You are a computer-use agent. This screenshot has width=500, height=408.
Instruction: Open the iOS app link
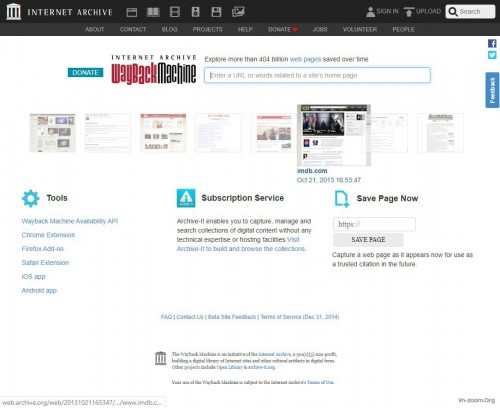(33, 277)
